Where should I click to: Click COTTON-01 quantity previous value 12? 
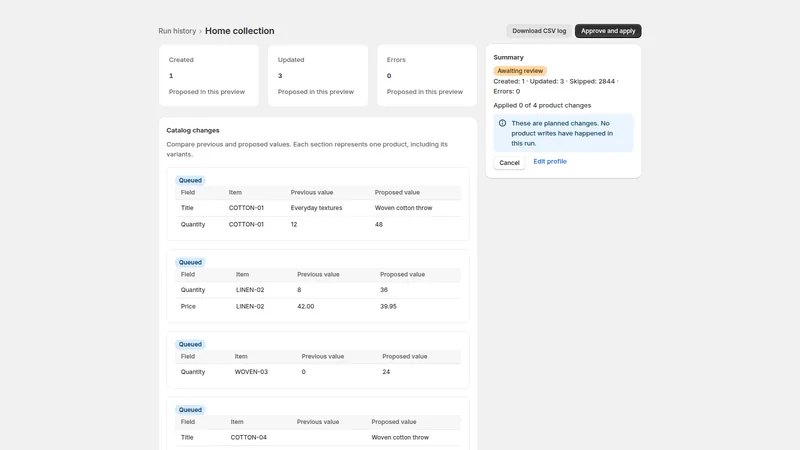click(294, 224)
